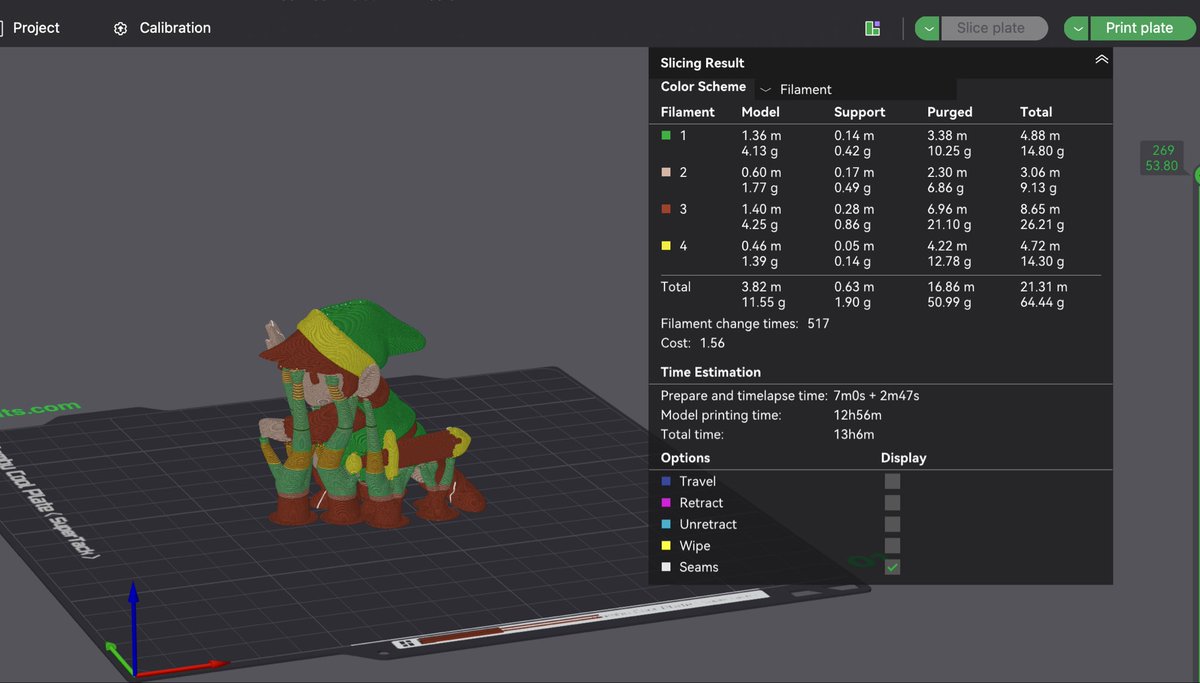The image size is (1200, 683).
Task: Click the Time Estimation heading
Action: (x=711, y=372)
